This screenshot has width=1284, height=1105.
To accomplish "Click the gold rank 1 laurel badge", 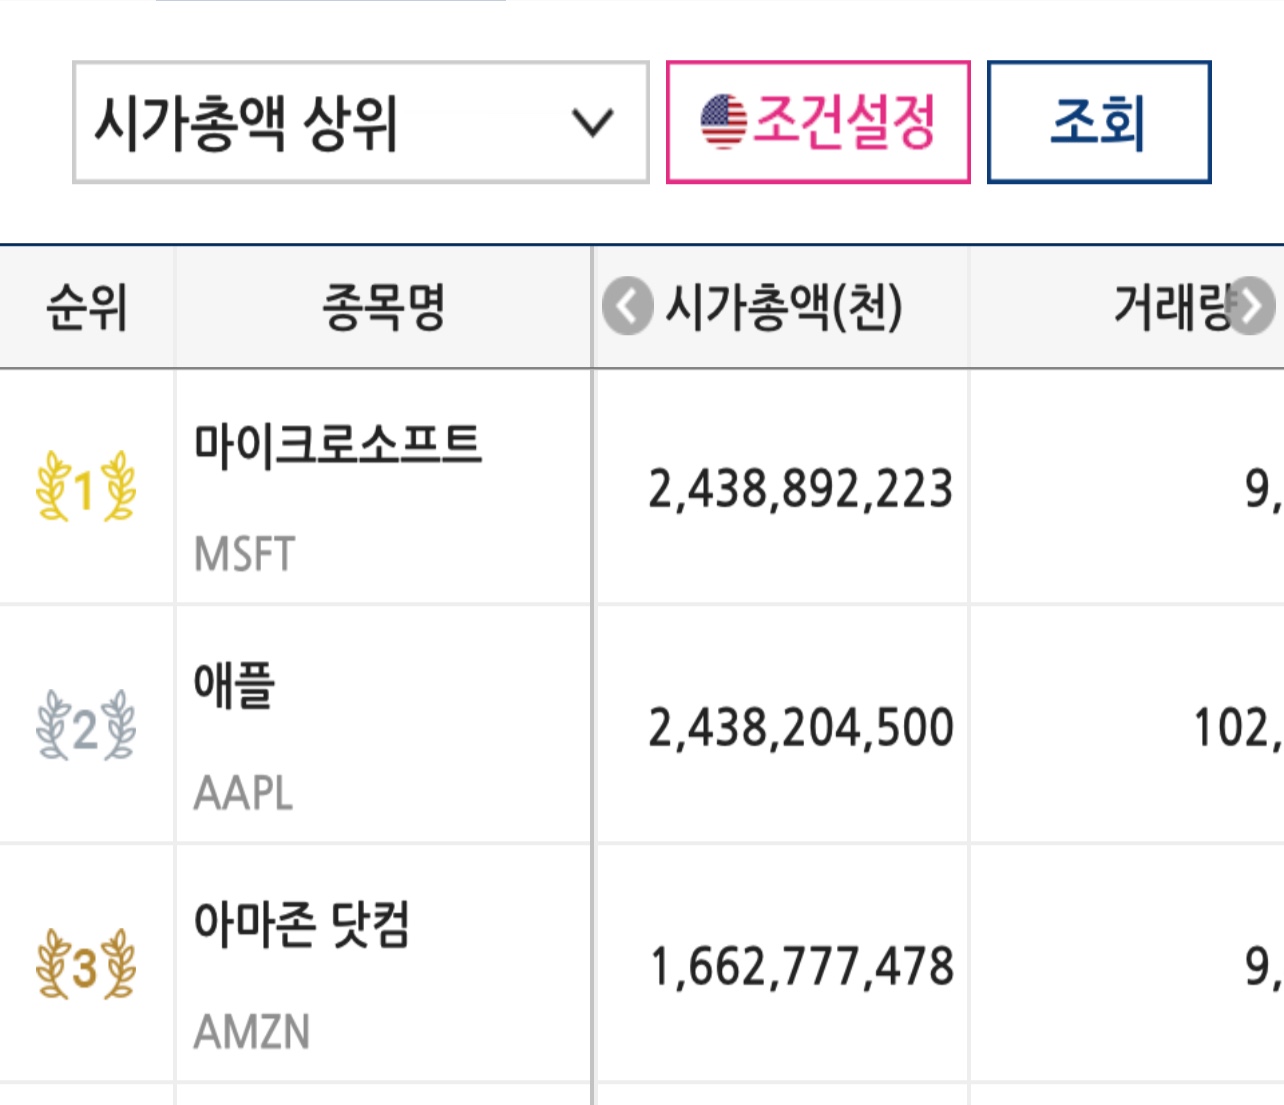I will tap(85, 487).
